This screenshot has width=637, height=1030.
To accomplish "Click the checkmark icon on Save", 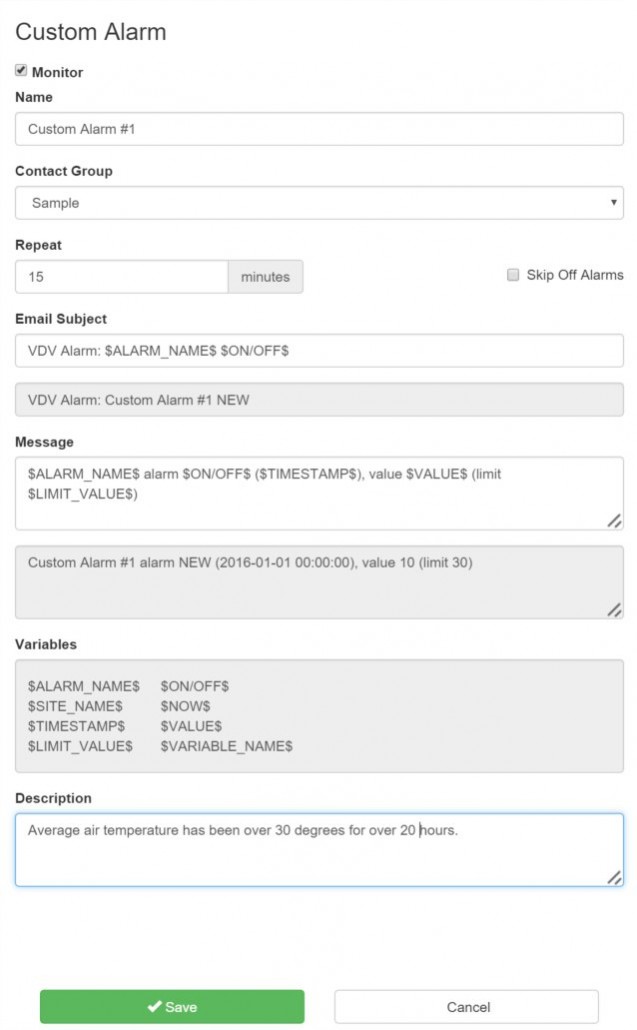I will tap(155, 1007).
